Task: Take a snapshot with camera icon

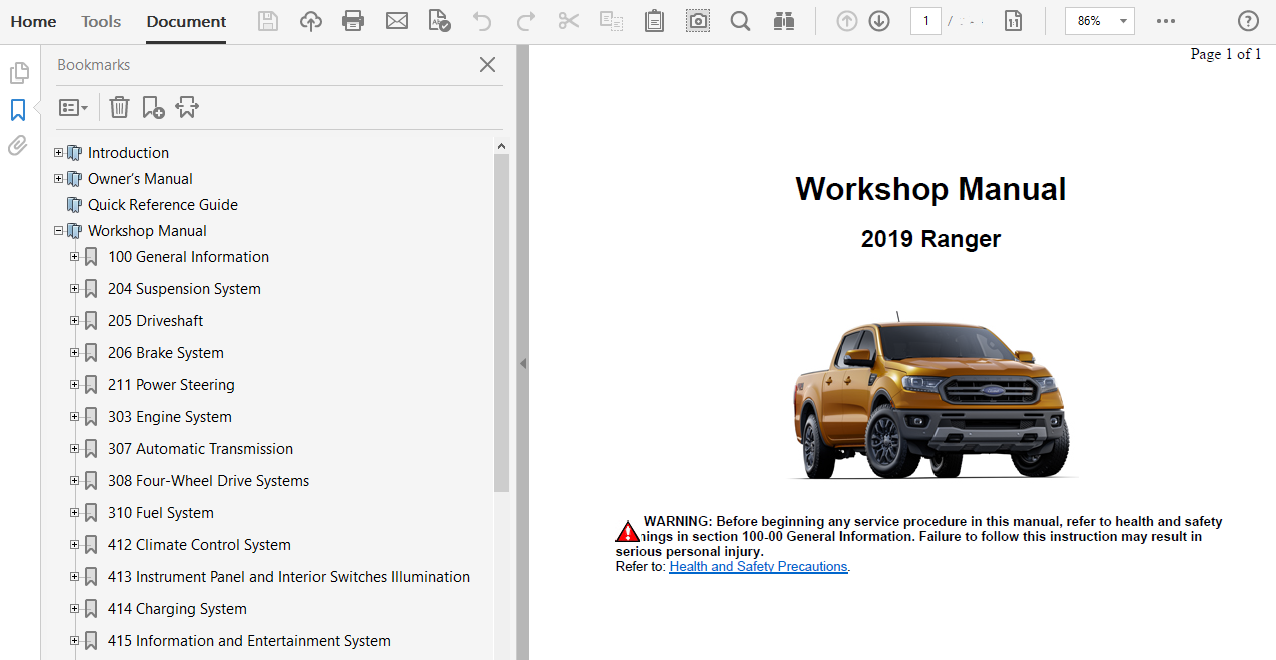Action: (x=698, y=21)
